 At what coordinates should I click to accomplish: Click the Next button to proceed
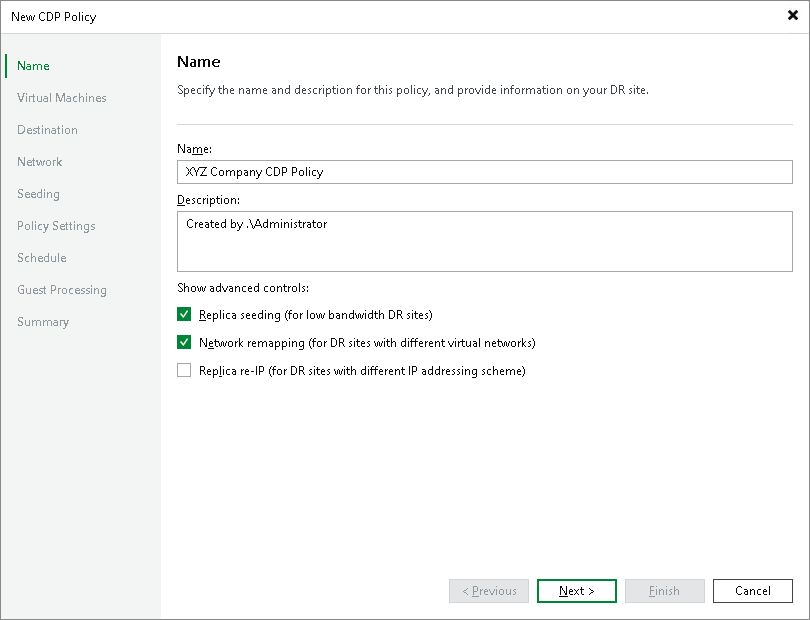pyautogui.click(x=576, y=590)
